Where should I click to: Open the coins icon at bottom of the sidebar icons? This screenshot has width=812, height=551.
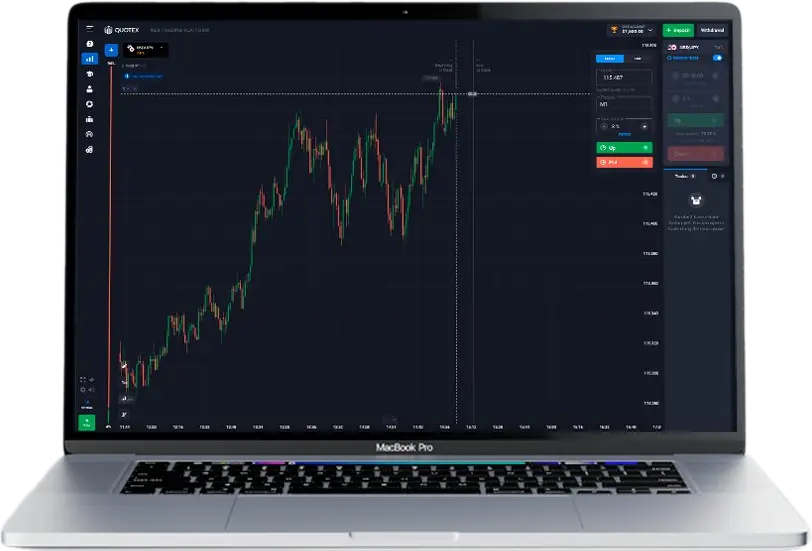click(x=90, y=150)
